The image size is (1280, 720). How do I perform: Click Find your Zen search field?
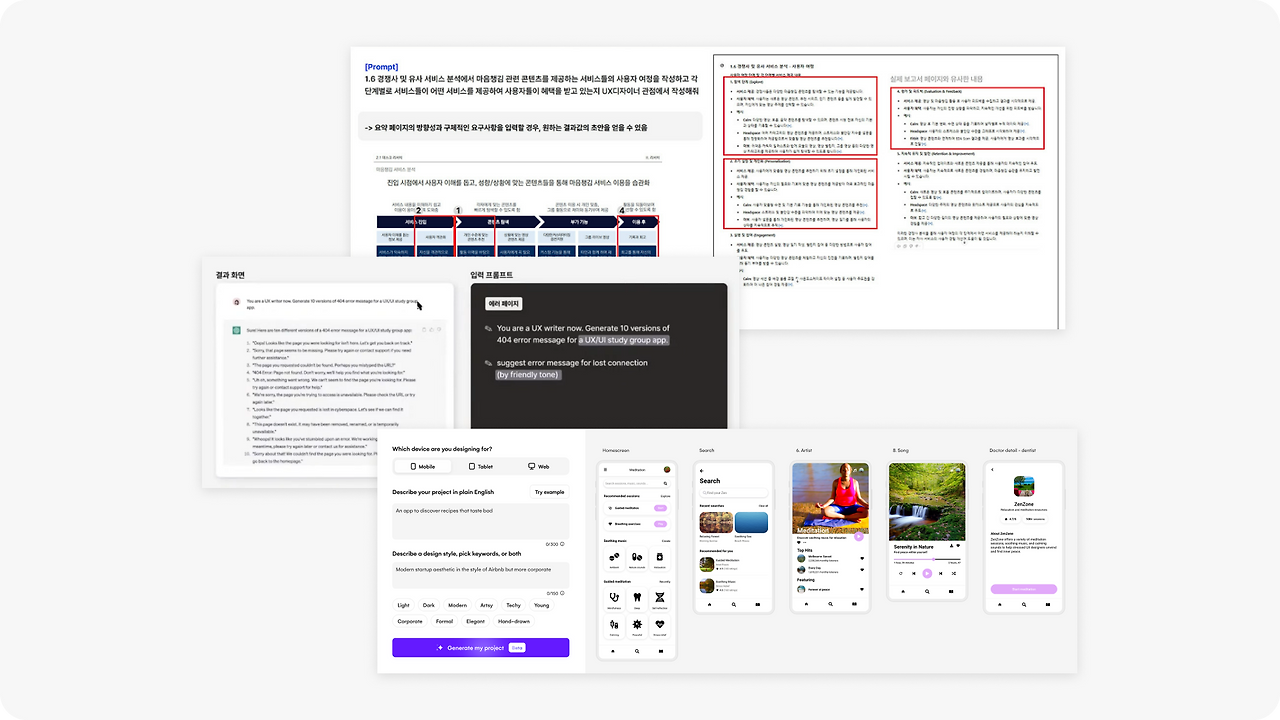[x=734, y=493]
